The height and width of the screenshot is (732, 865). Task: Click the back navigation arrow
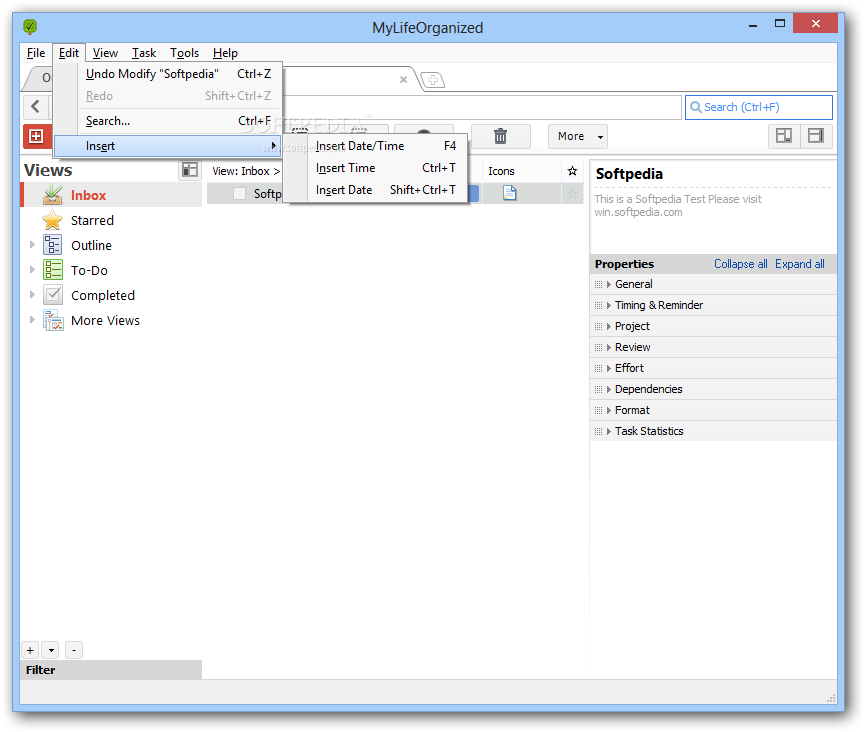pos(36,106)
